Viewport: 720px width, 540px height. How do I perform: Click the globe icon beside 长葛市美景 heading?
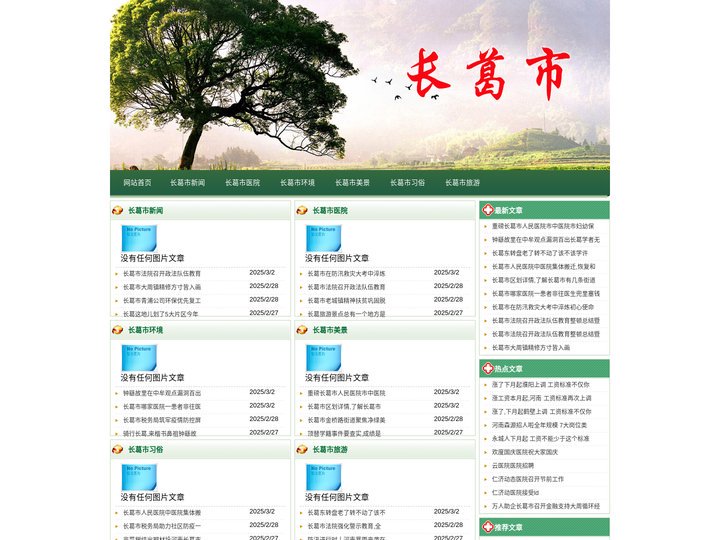click(x=302, y=330)
